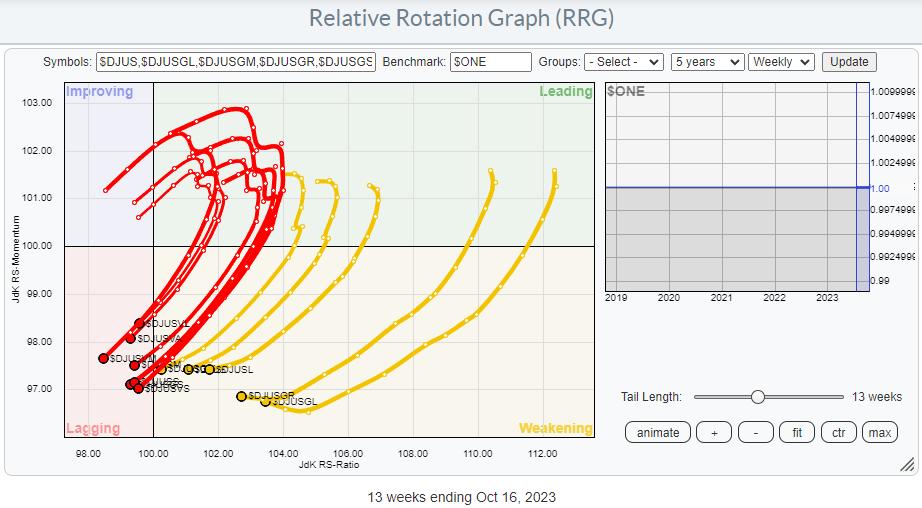Expand the 5 years range dropdown
The height and width of the screenshot is (508, 922).
(707, 62)
